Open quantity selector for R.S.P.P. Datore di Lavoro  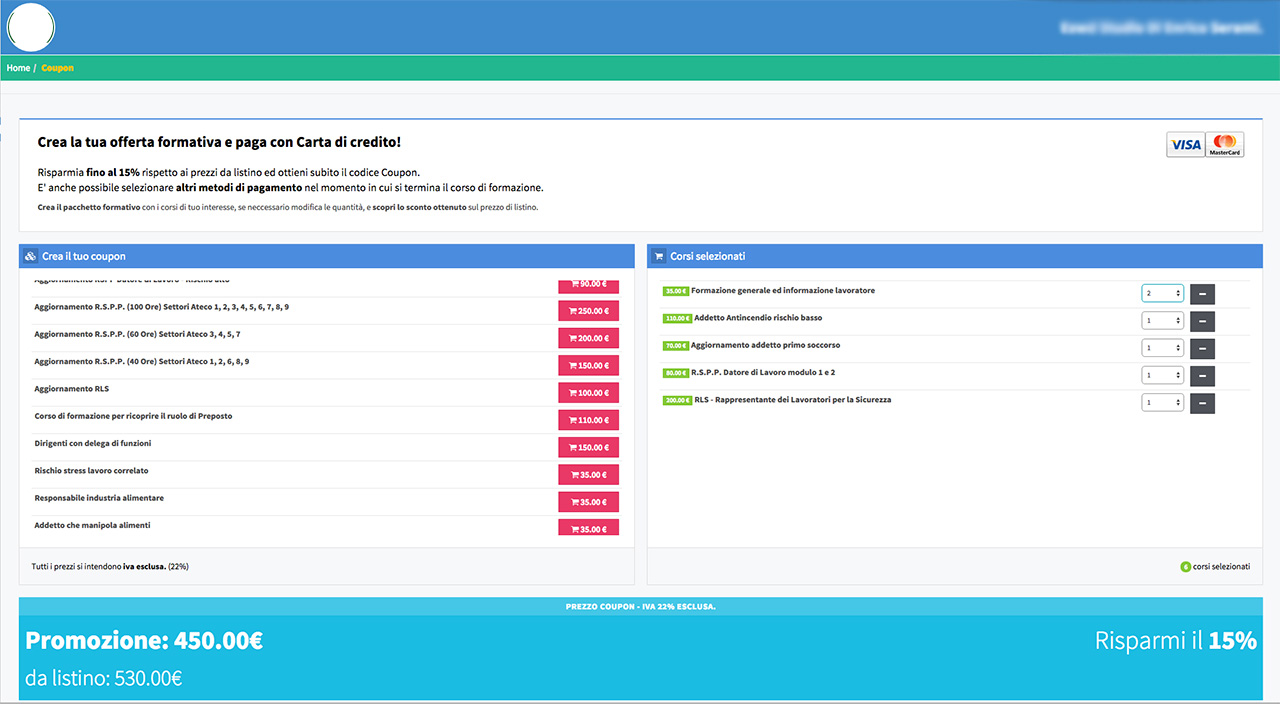click(x=1162, y=376)
